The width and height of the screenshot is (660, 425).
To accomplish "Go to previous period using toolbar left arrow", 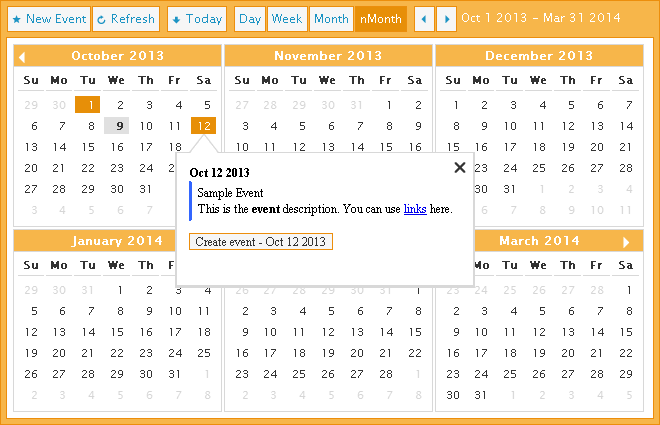I will 424,19.
